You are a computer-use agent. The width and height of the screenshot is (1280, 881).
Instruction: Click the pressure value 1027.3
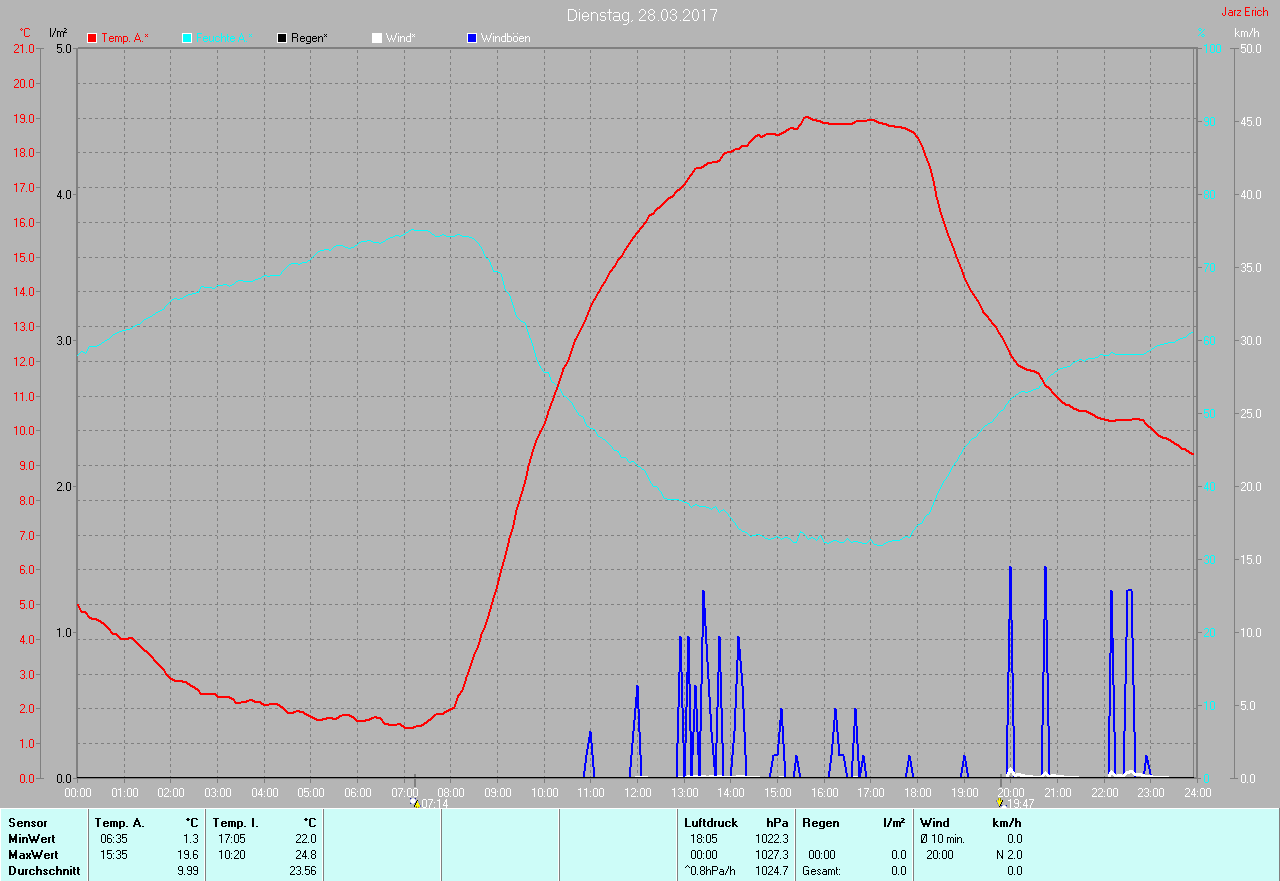click(x=771, y=855)
